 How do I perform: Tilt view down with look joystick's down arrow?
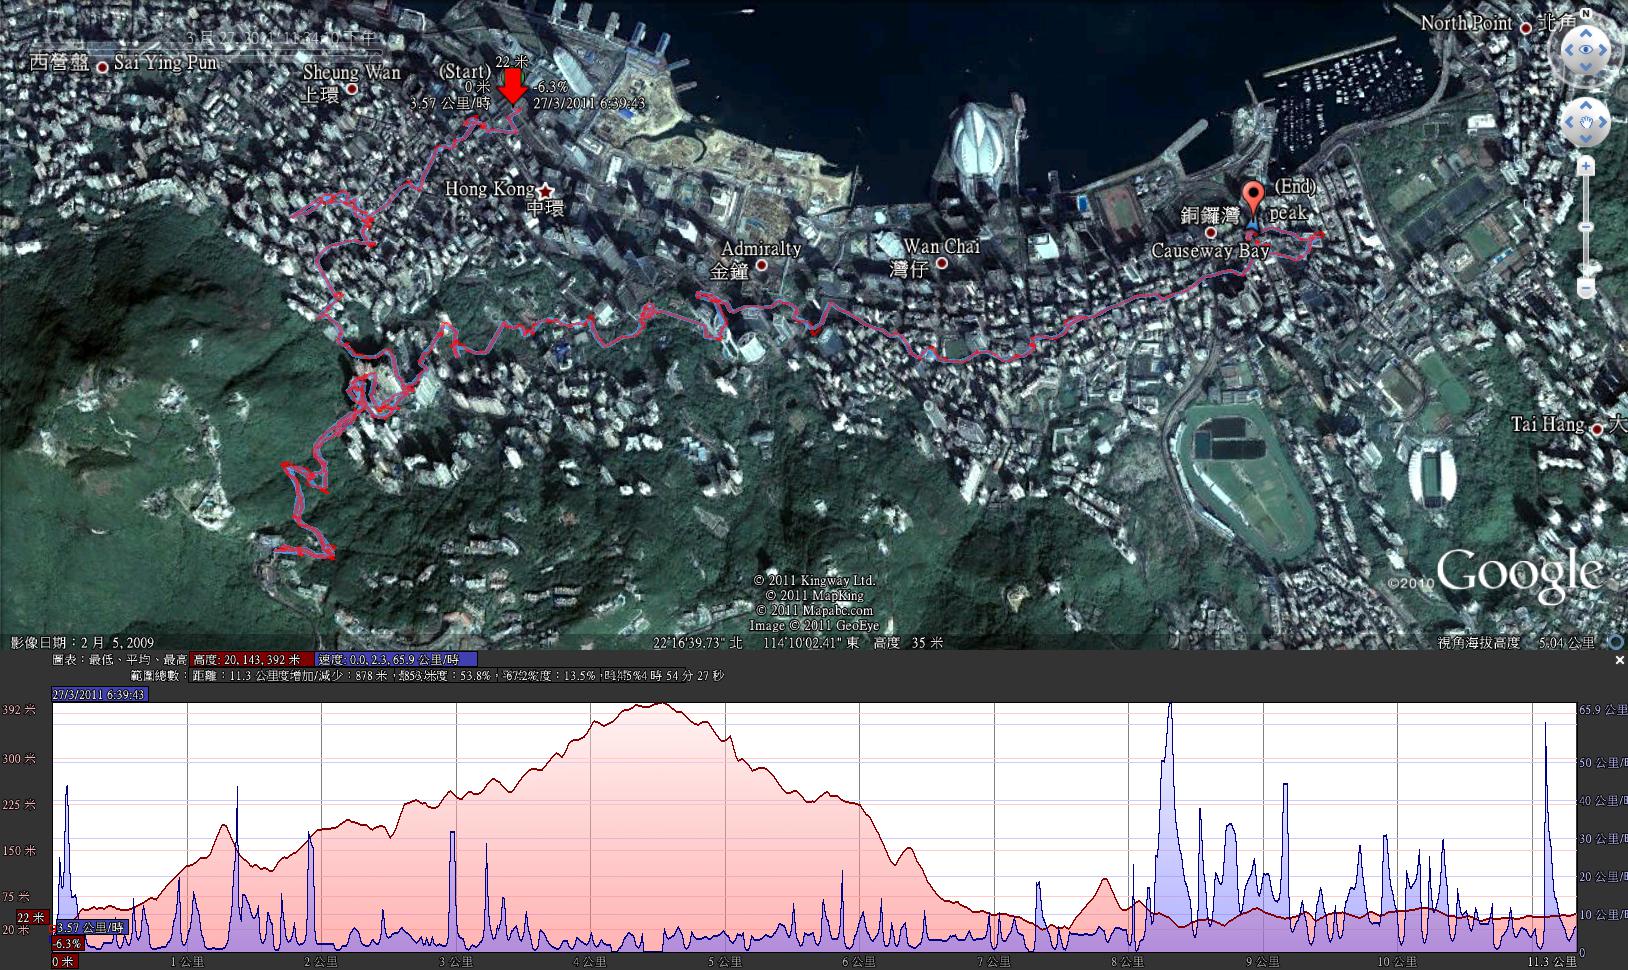(1585, 69)
